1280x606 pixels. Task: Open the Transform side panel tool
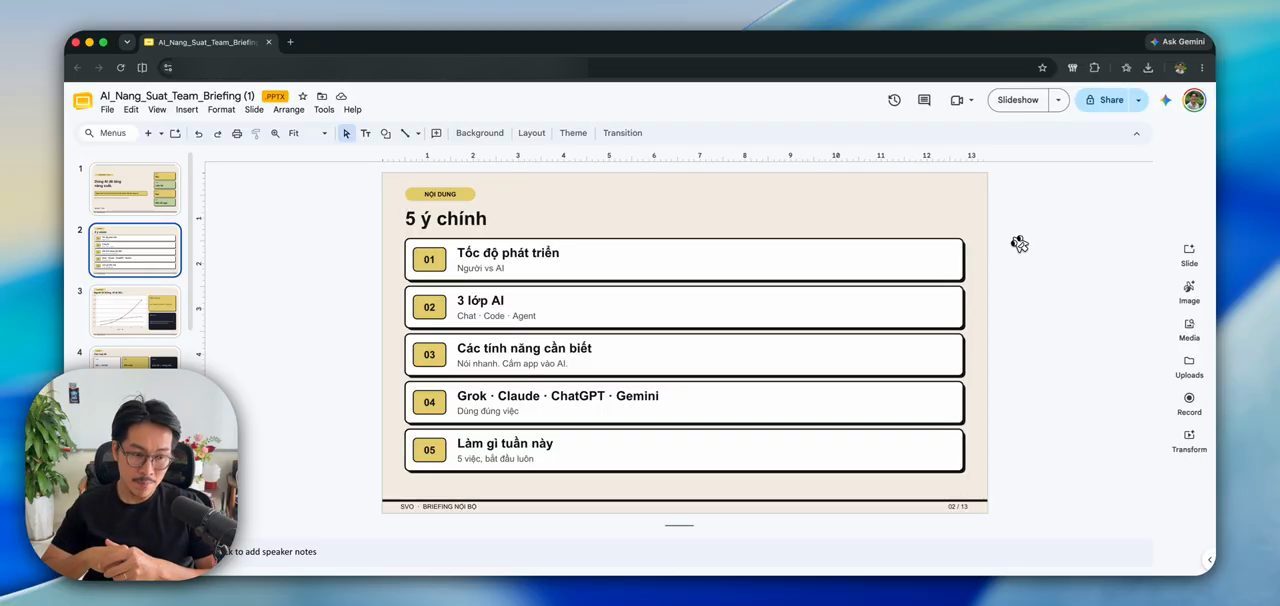click(1189, 441)
